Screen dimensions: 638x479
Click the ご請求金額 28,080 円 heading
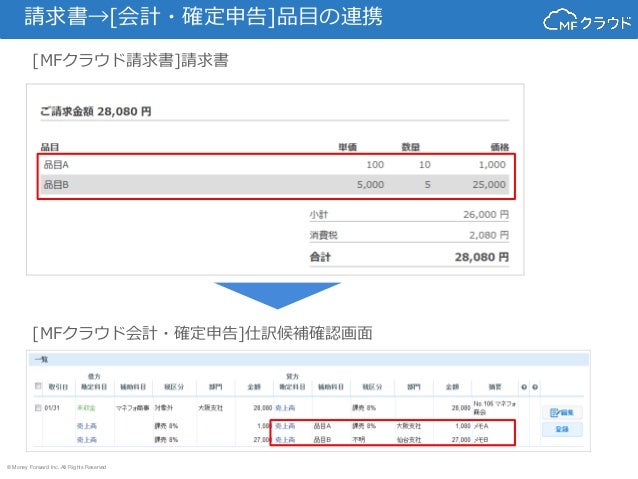click(96, 112)
